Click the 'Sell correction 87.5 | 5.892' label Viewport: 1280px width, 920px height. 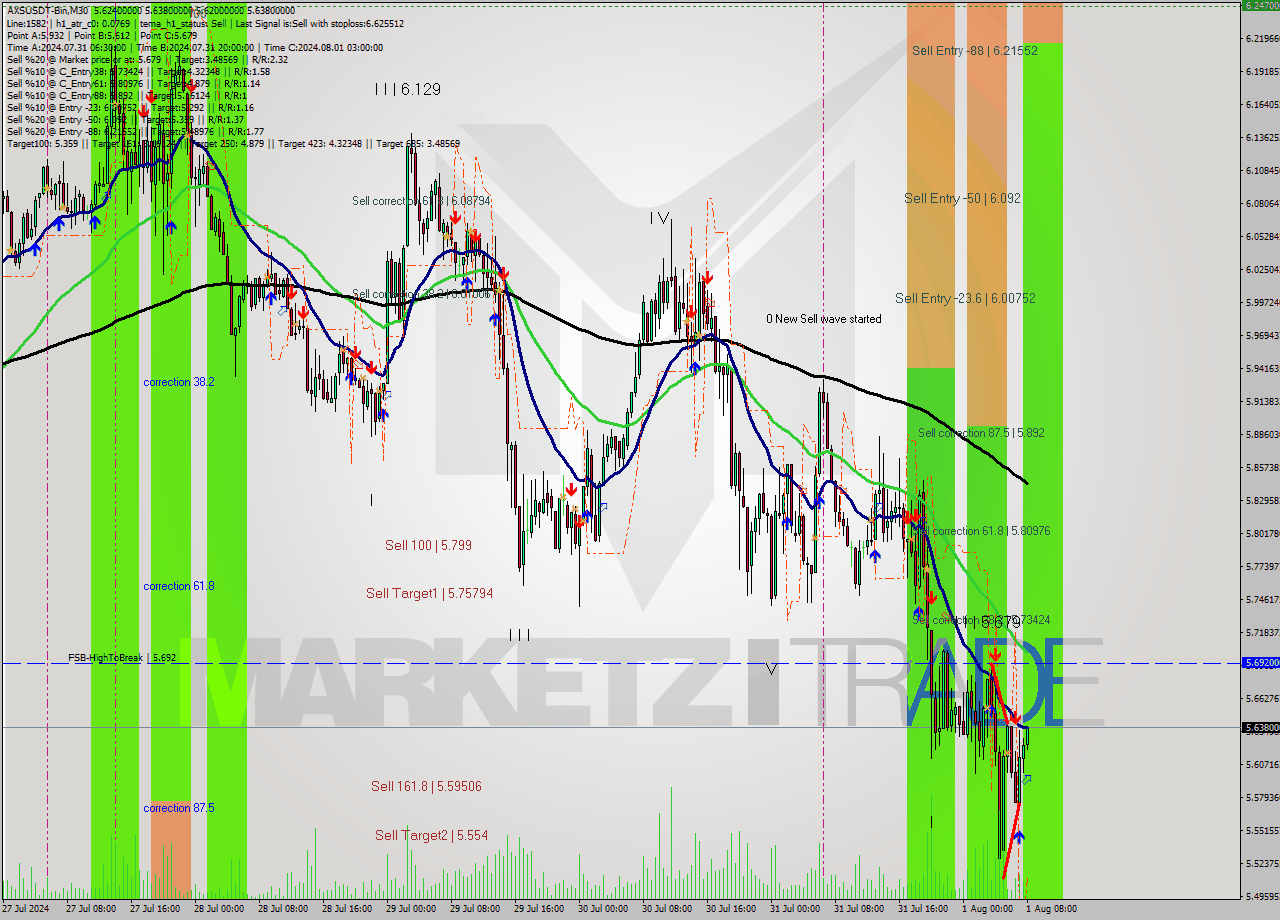click(981, 433)
